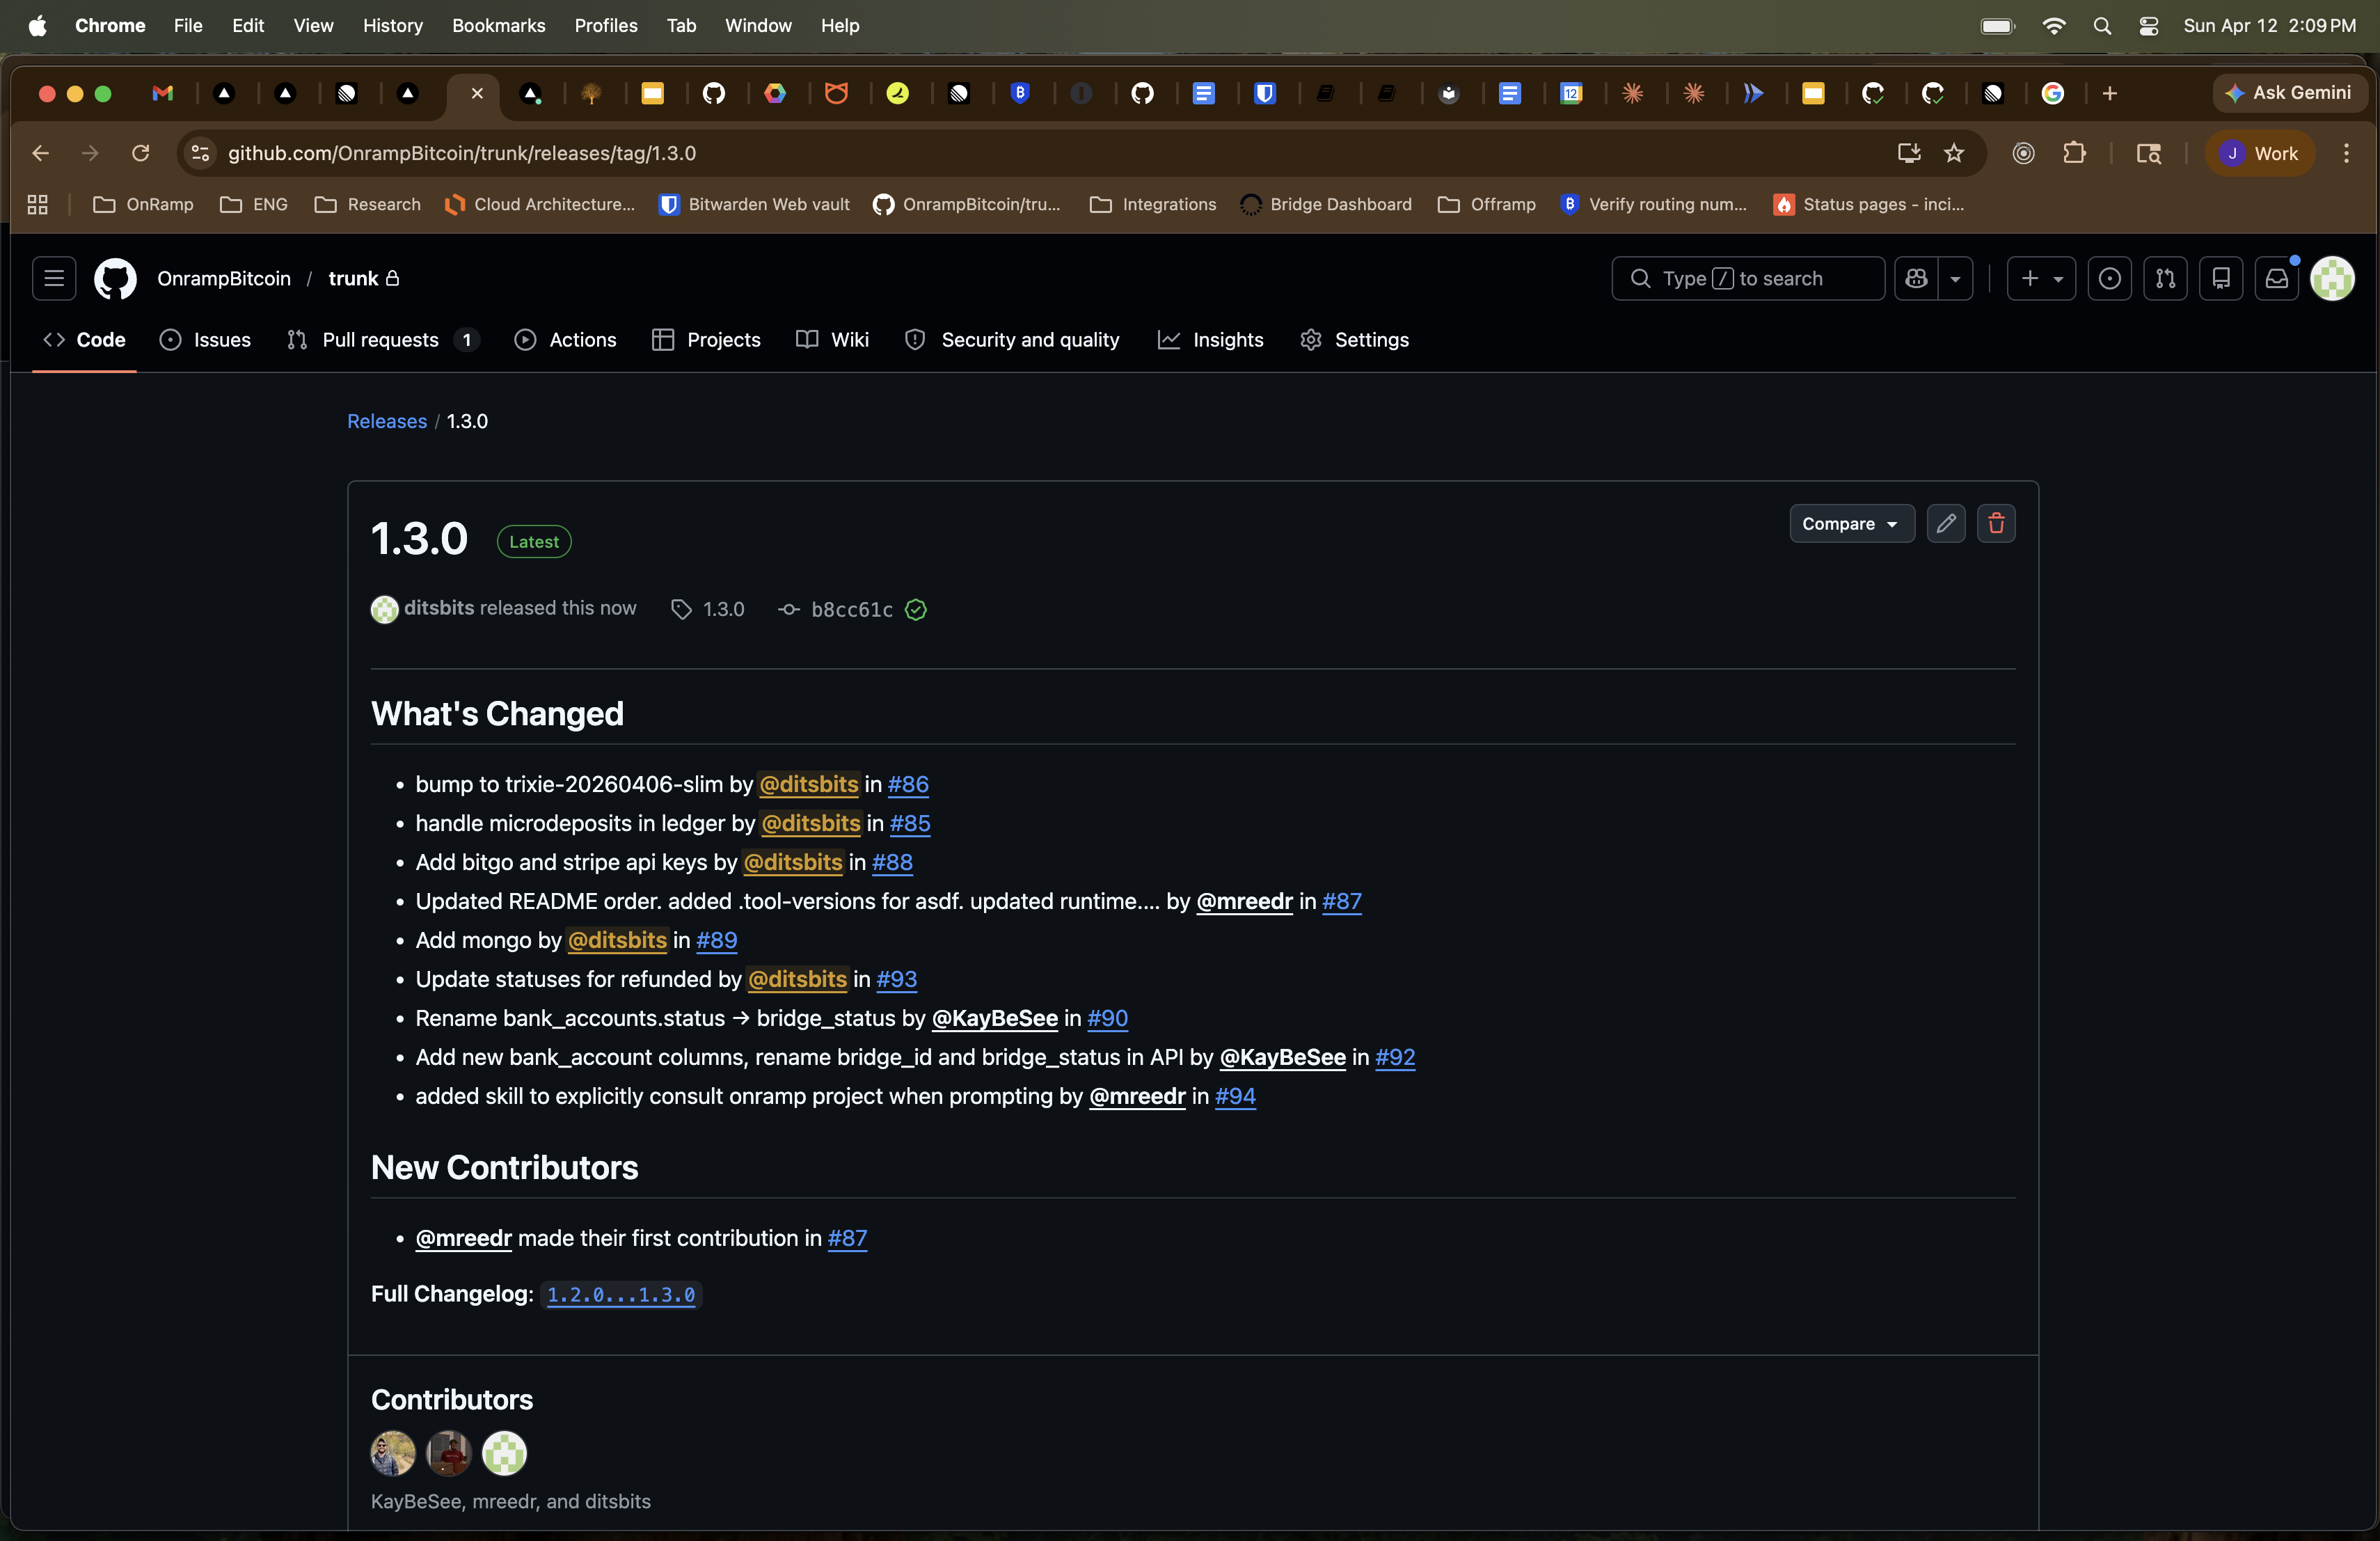Screen dimensions: 2380x1541
Task: Open pull request #86 link
Action: (x=908, y=784)
